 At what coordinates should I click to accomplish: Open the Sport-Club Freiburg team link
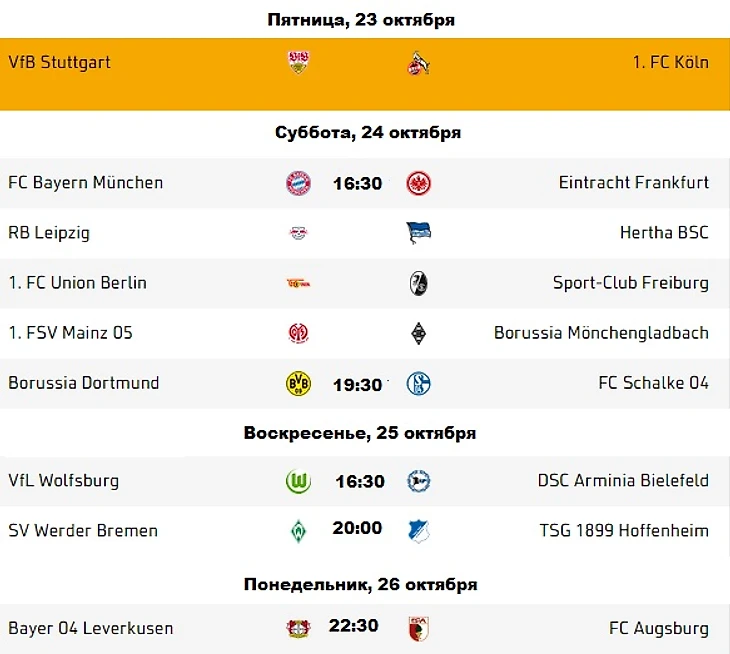coord(631,283)
